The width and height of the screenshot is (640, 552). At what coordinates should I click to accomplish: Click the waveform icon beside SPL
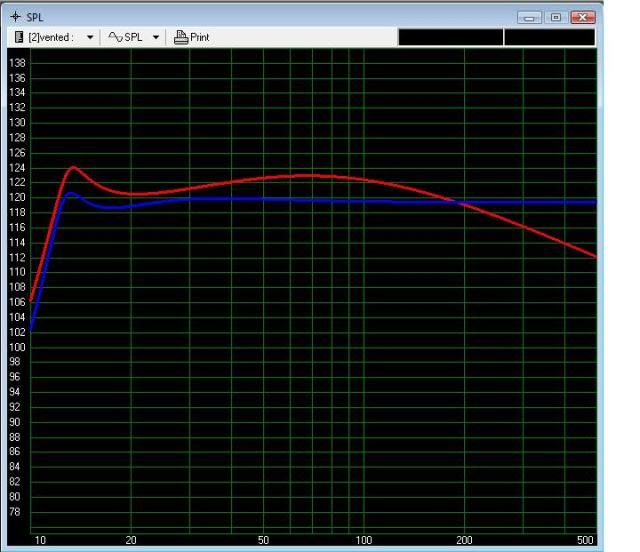[115, 37]
